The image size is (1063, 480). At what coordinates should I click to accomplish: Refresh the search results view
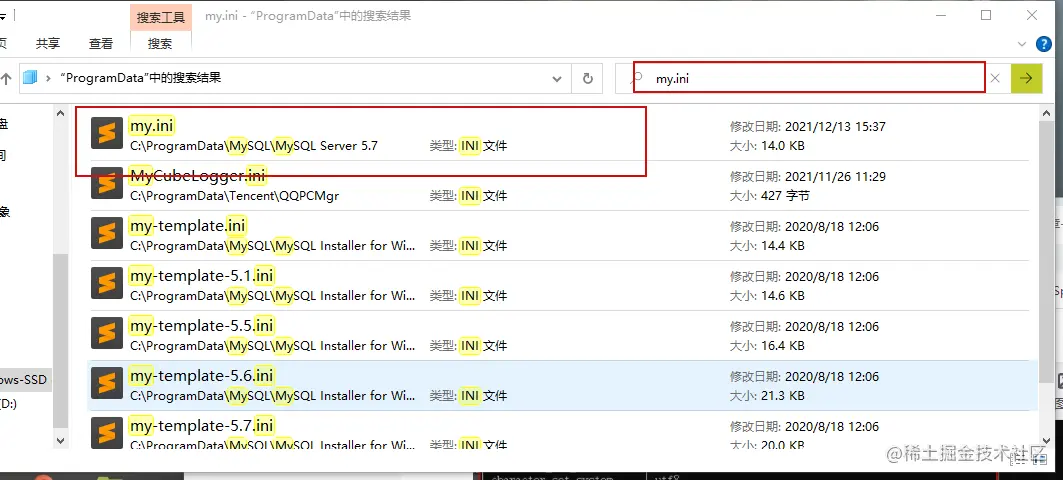587,79
